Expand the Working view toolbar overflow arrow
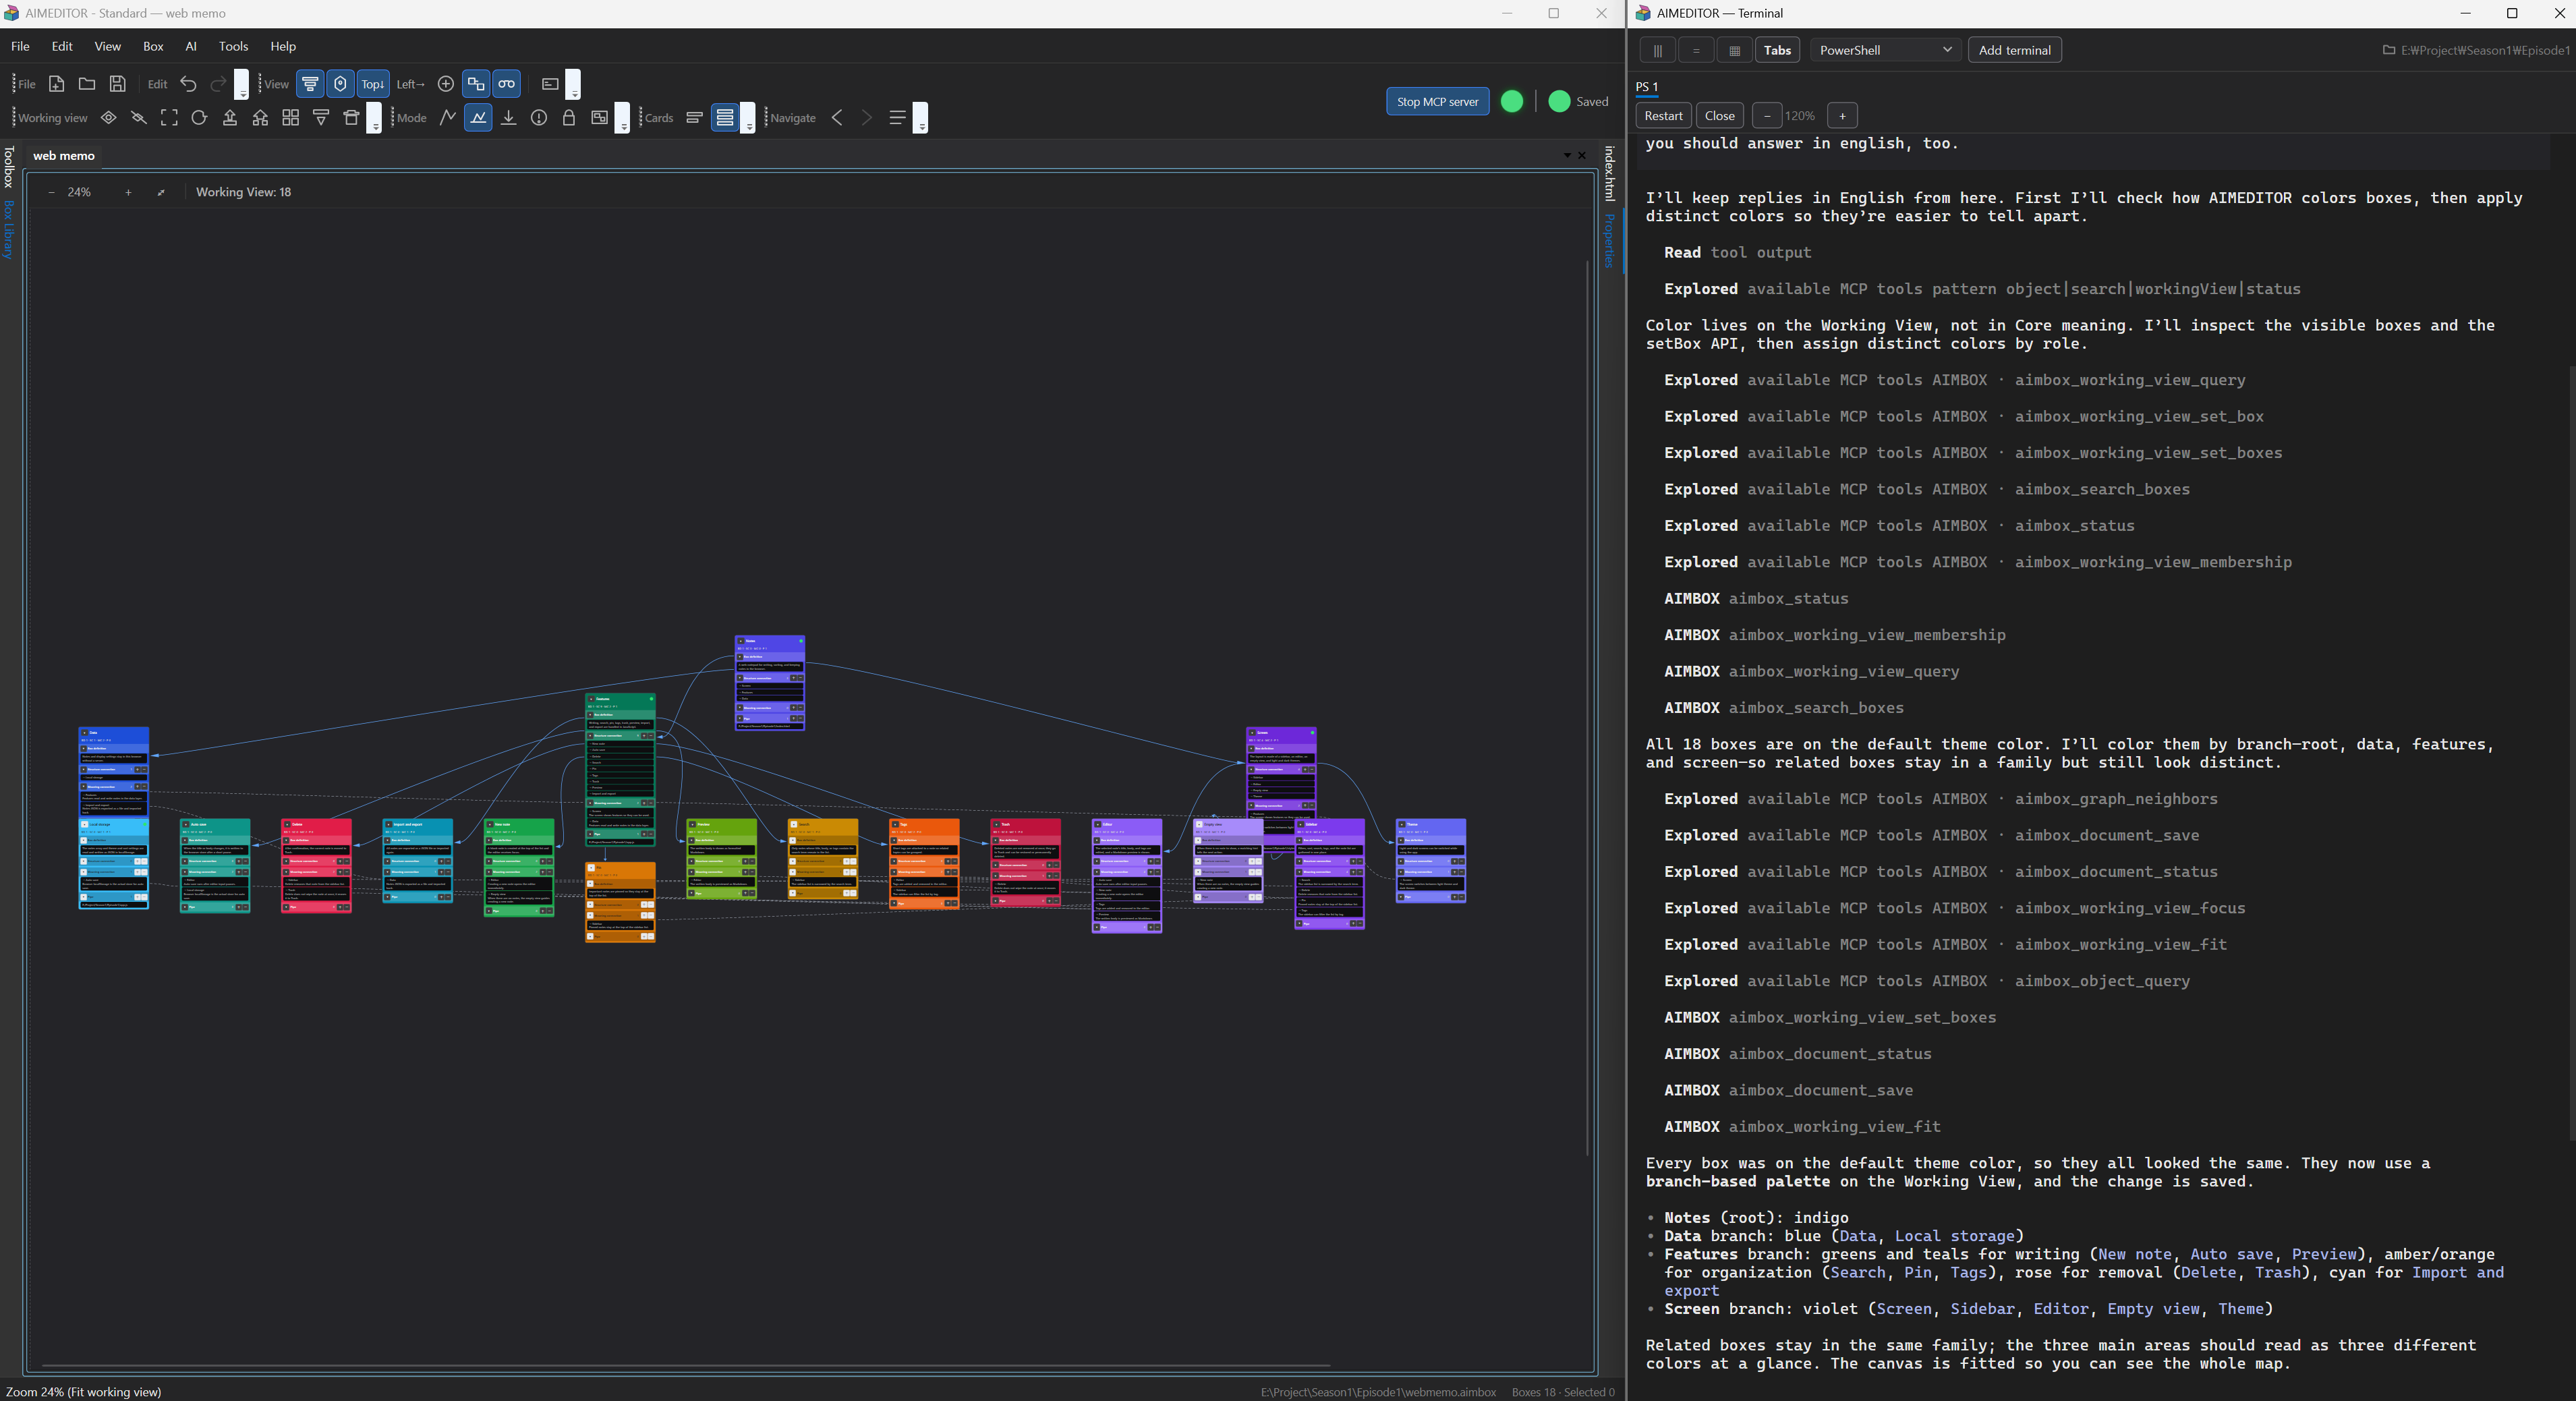Viewport: 2576px width, 1401px height. [375, 118]
